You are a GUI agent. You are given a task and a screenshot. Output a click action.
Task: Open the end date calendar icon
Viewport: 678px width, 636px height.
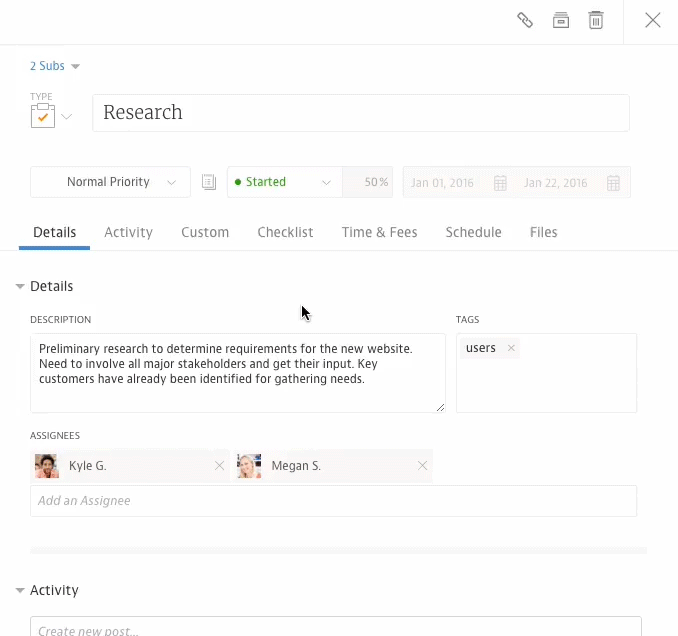click(x=614, y=183)
